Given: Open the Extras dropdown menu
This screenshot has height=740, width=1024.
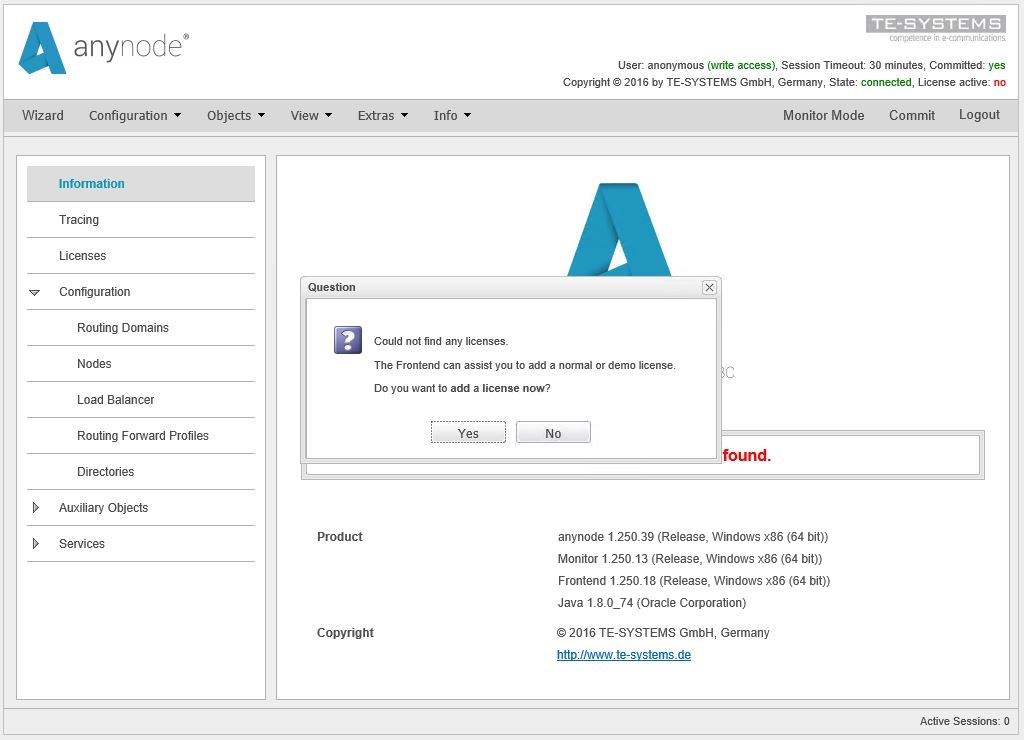Looking at the screenshot, I should [383, 115].
